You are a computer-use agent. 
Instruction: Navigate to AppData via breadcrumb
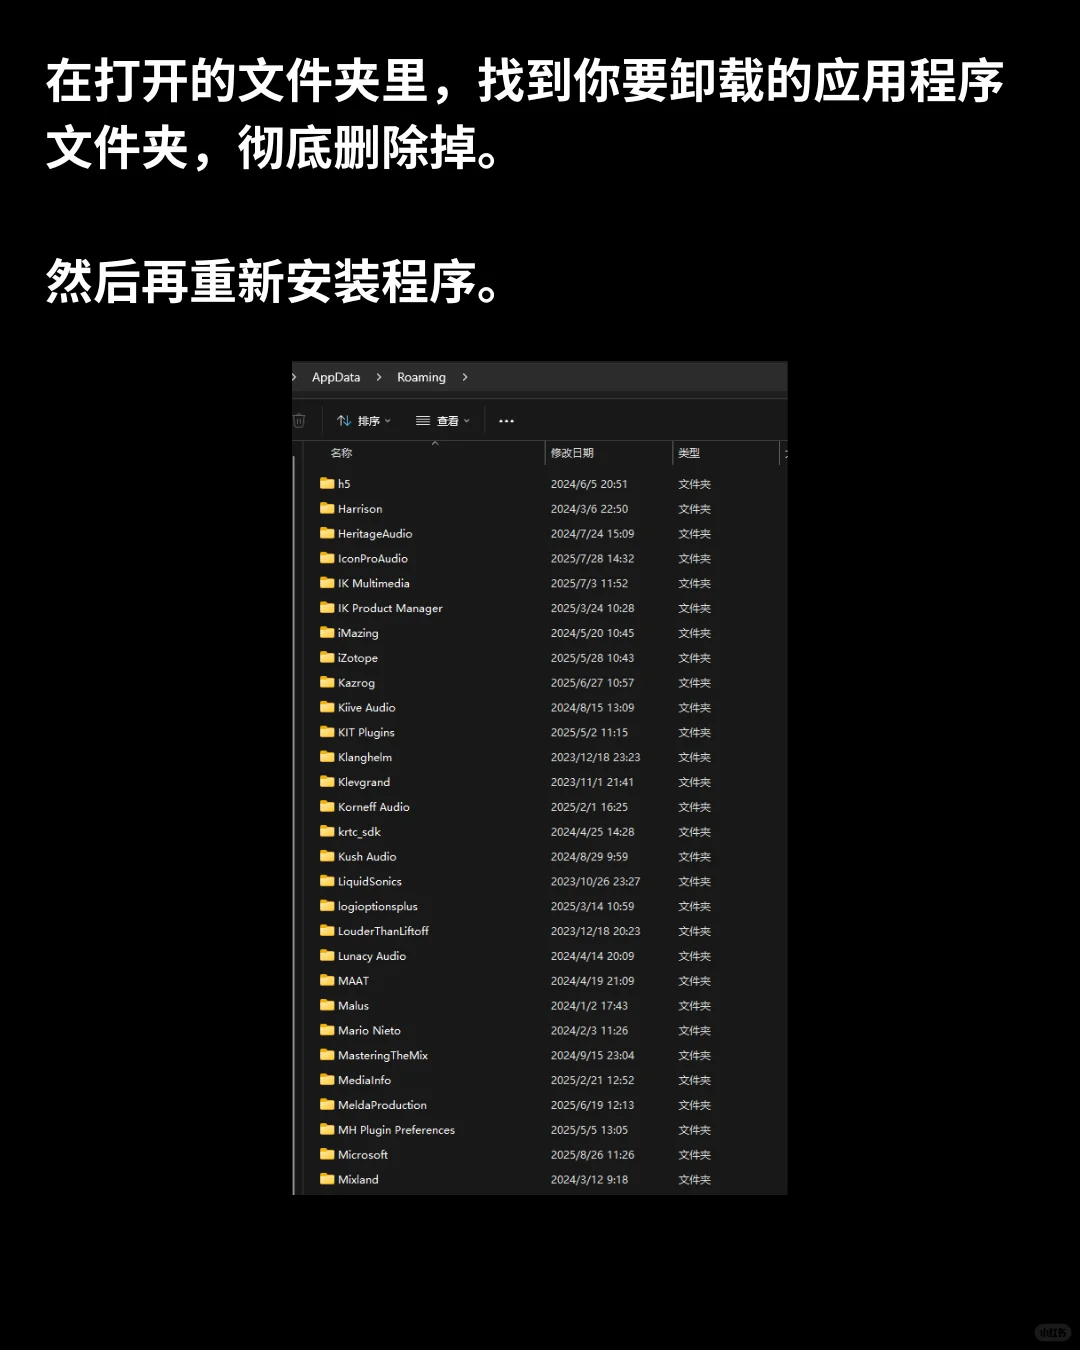click(x=335, y=377)
